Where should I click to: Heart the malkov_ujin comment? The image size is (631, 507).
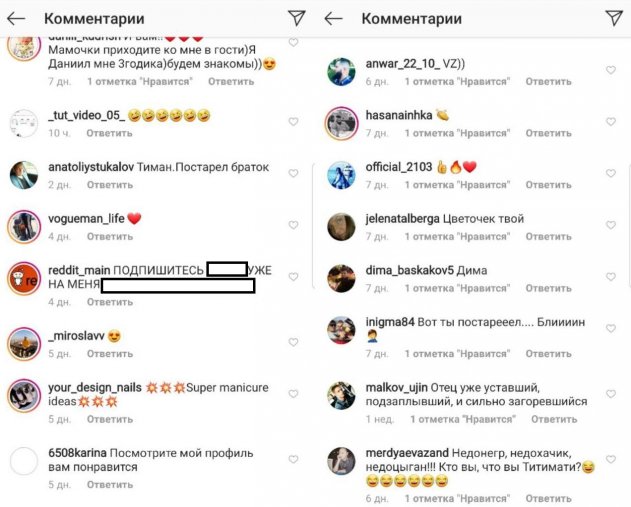611,394
